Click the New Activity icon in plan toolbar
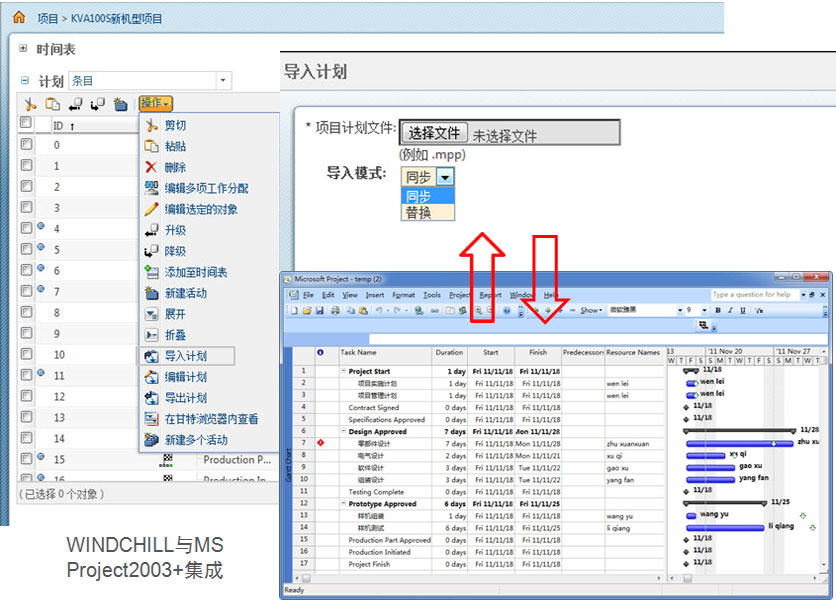 (120, 104)
